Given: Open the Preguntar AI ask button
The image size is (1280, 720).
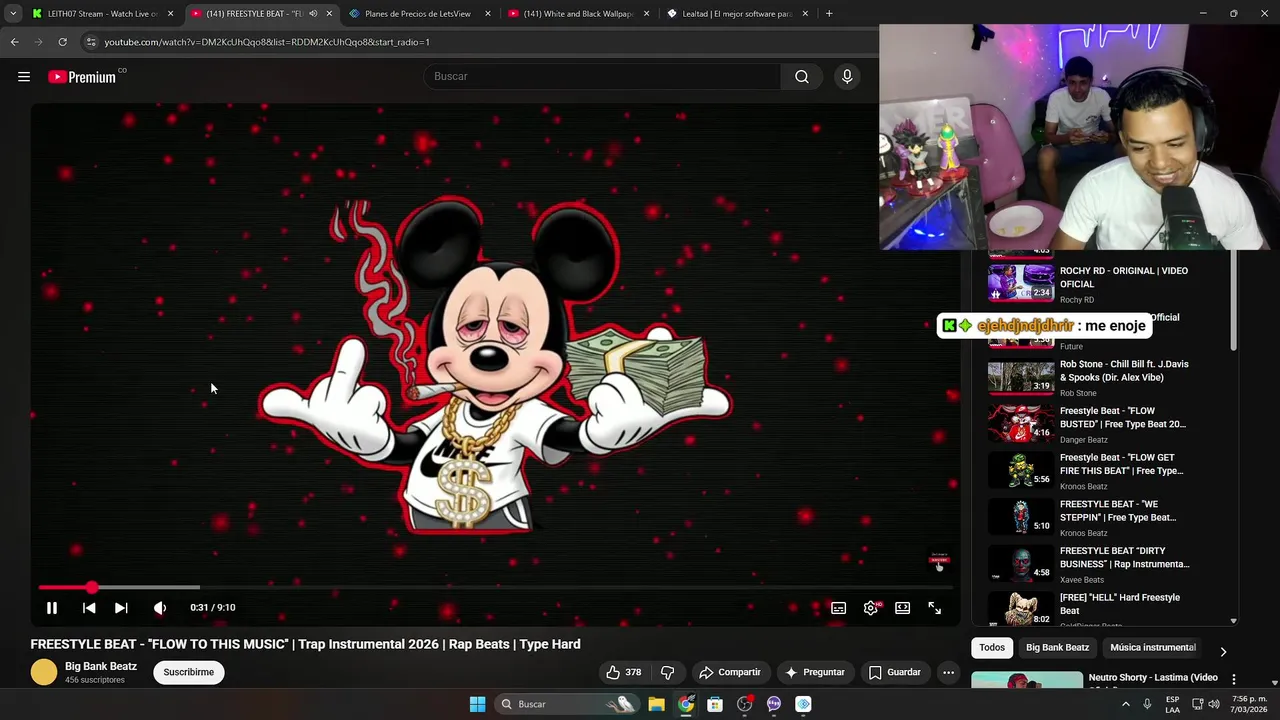Looking at the screenshot, I should (x=815, y=672).
